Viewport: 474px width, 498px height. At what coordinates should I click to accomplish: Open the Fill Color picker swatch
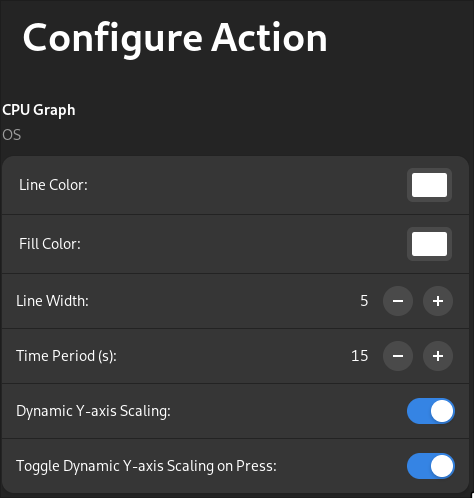tap(429, 244)
